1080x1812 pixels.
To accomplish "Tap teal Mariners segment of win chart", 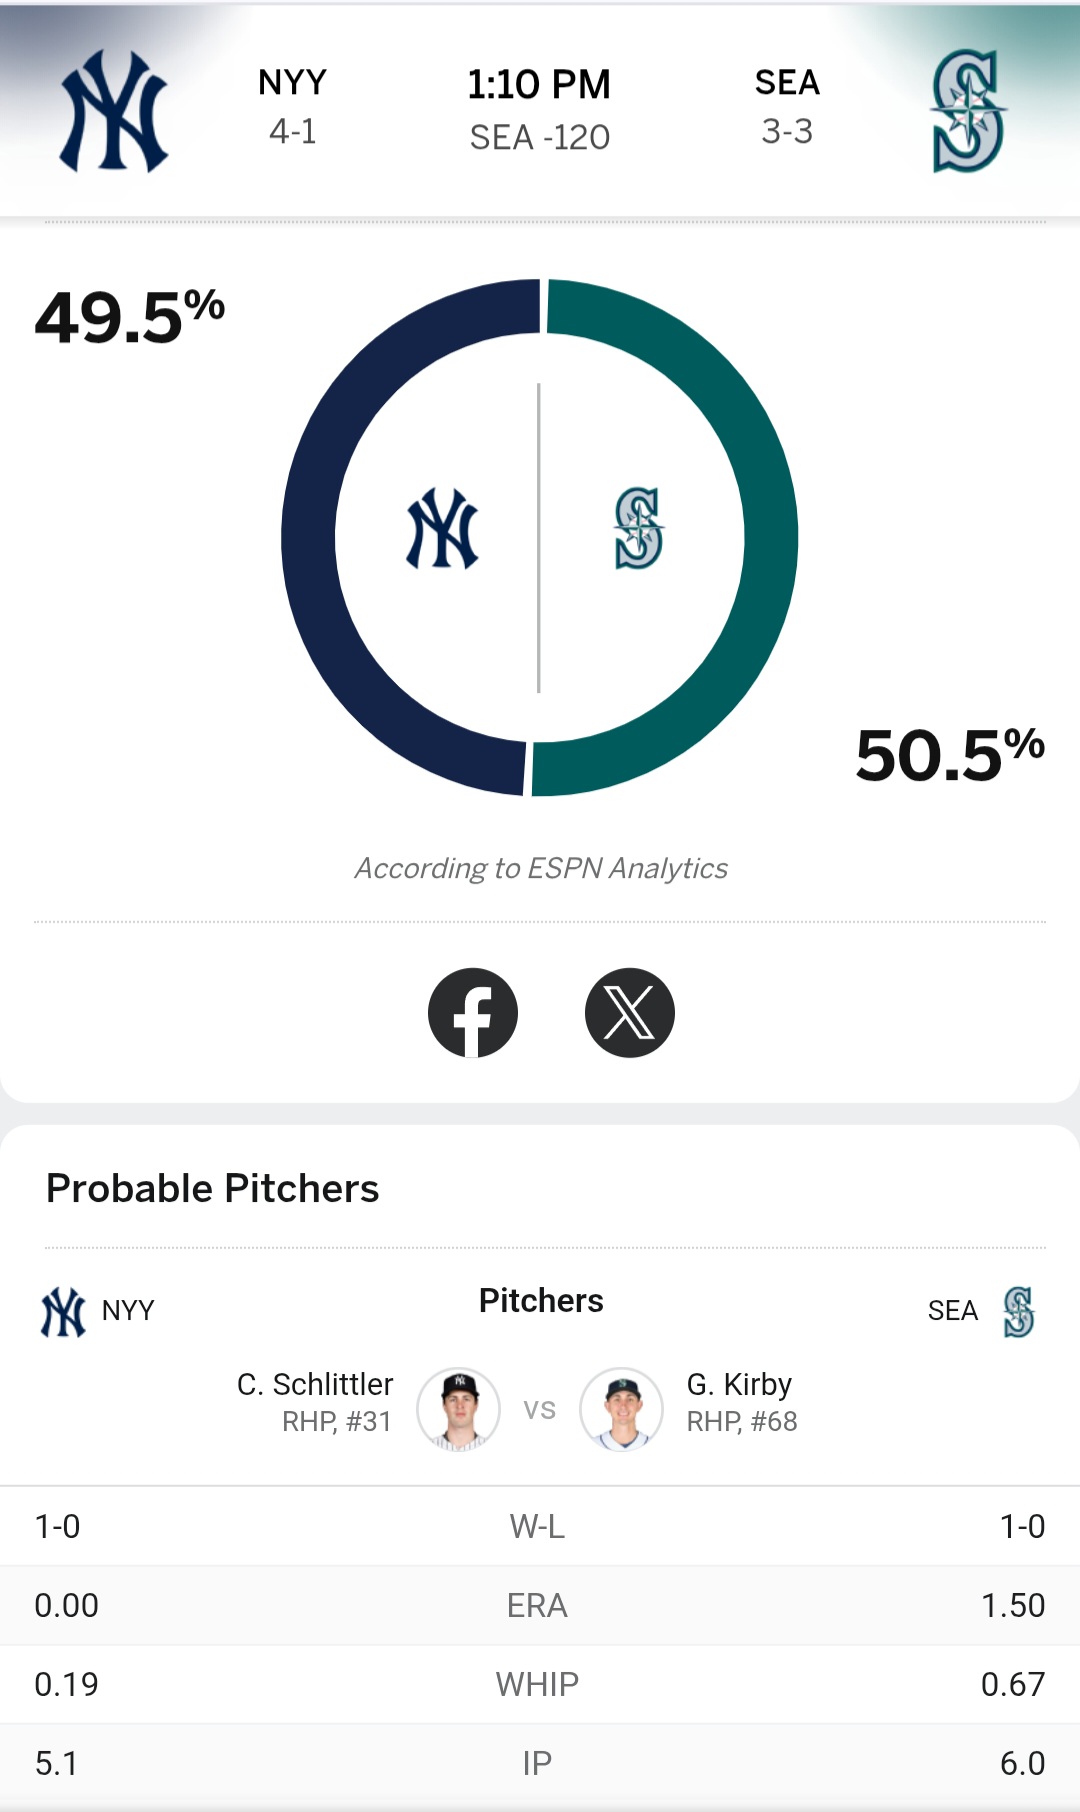I will tap(770, 540).
